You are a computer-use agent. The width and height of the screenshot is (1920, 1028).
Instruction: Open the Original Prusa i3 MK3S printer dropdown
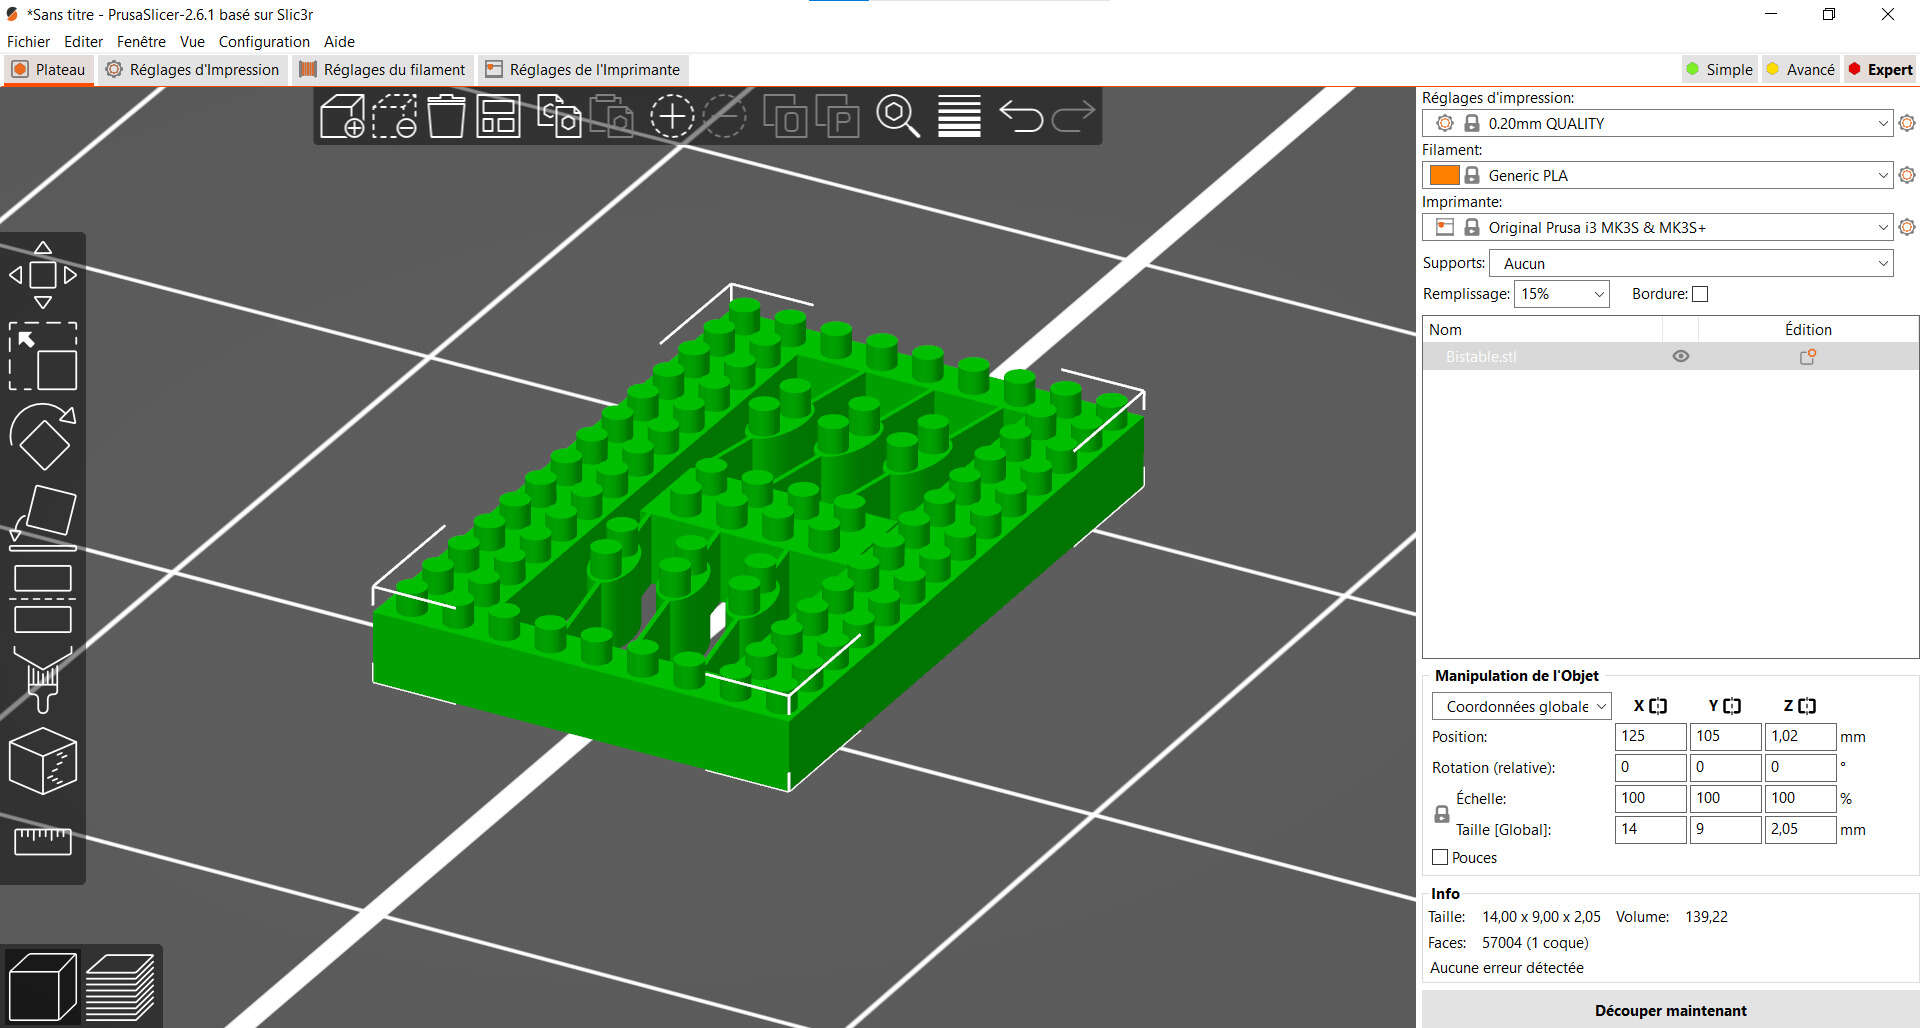point(1657,227)
